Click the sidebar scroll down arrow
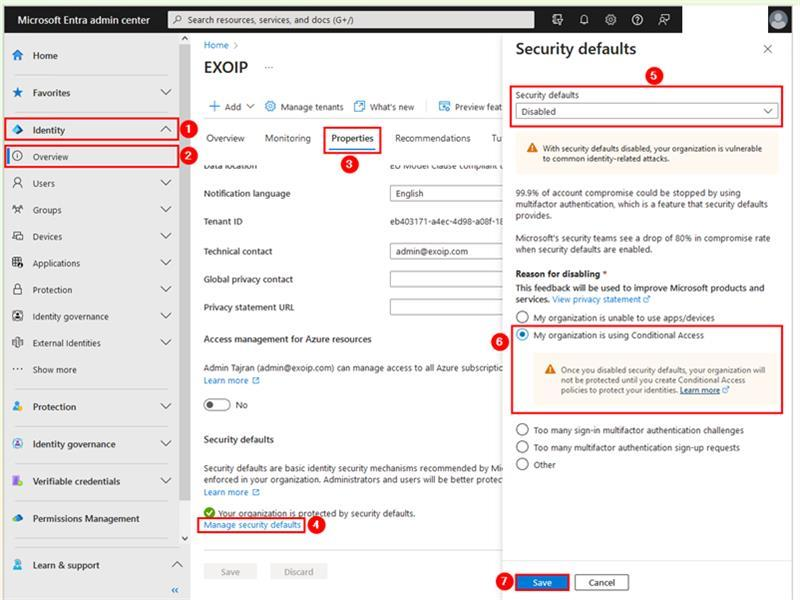Viewport: 800px width, 600px height. click(185, 538)
